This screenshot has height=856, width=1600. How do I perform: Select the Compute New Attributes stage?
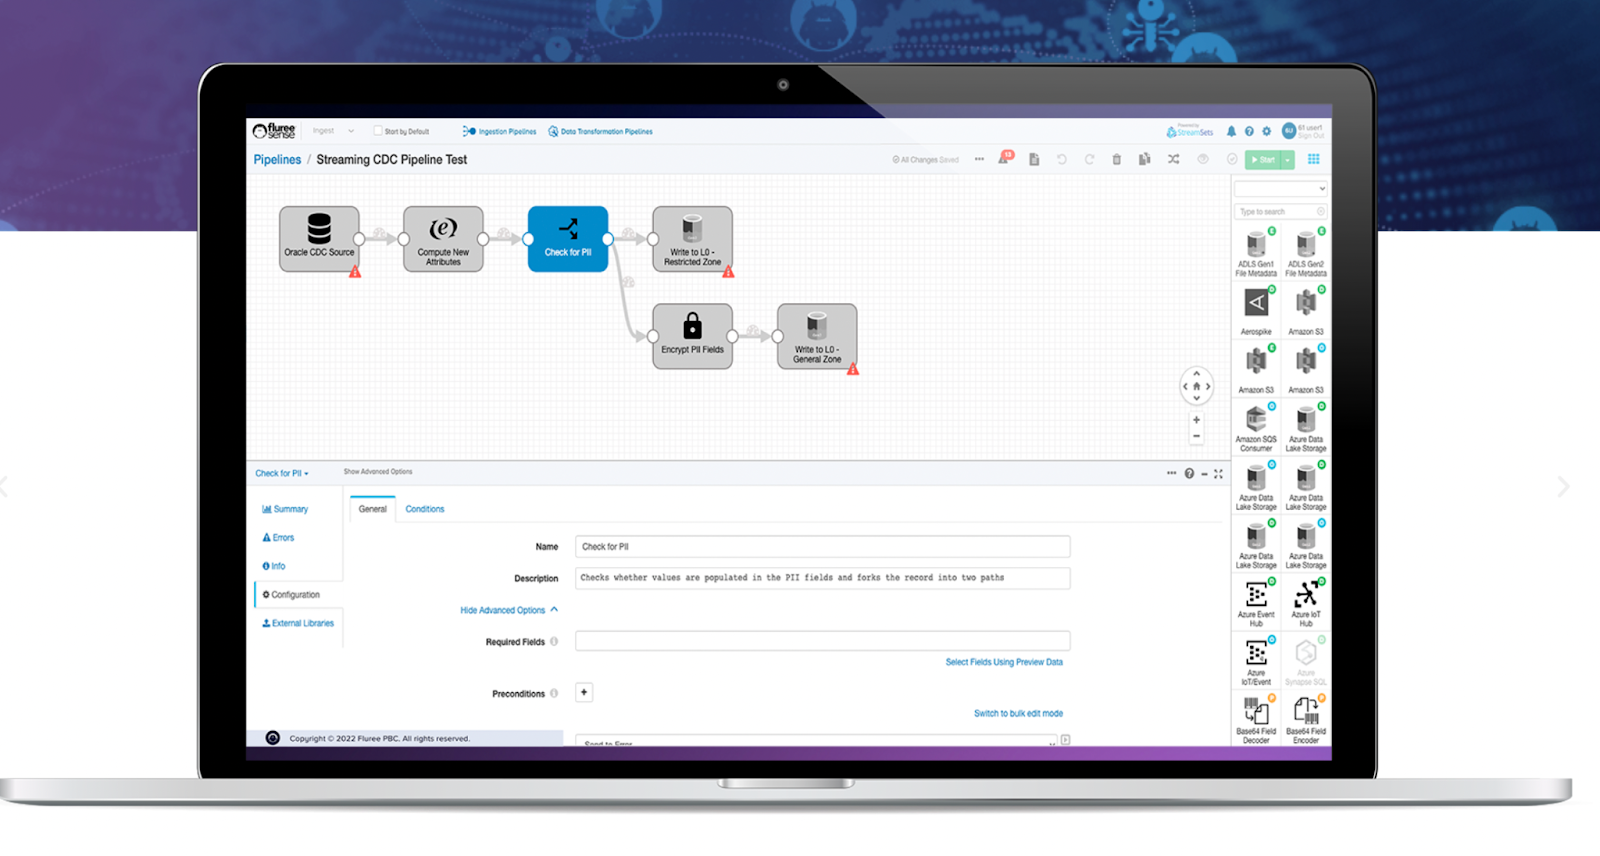[x=443, y=239]
